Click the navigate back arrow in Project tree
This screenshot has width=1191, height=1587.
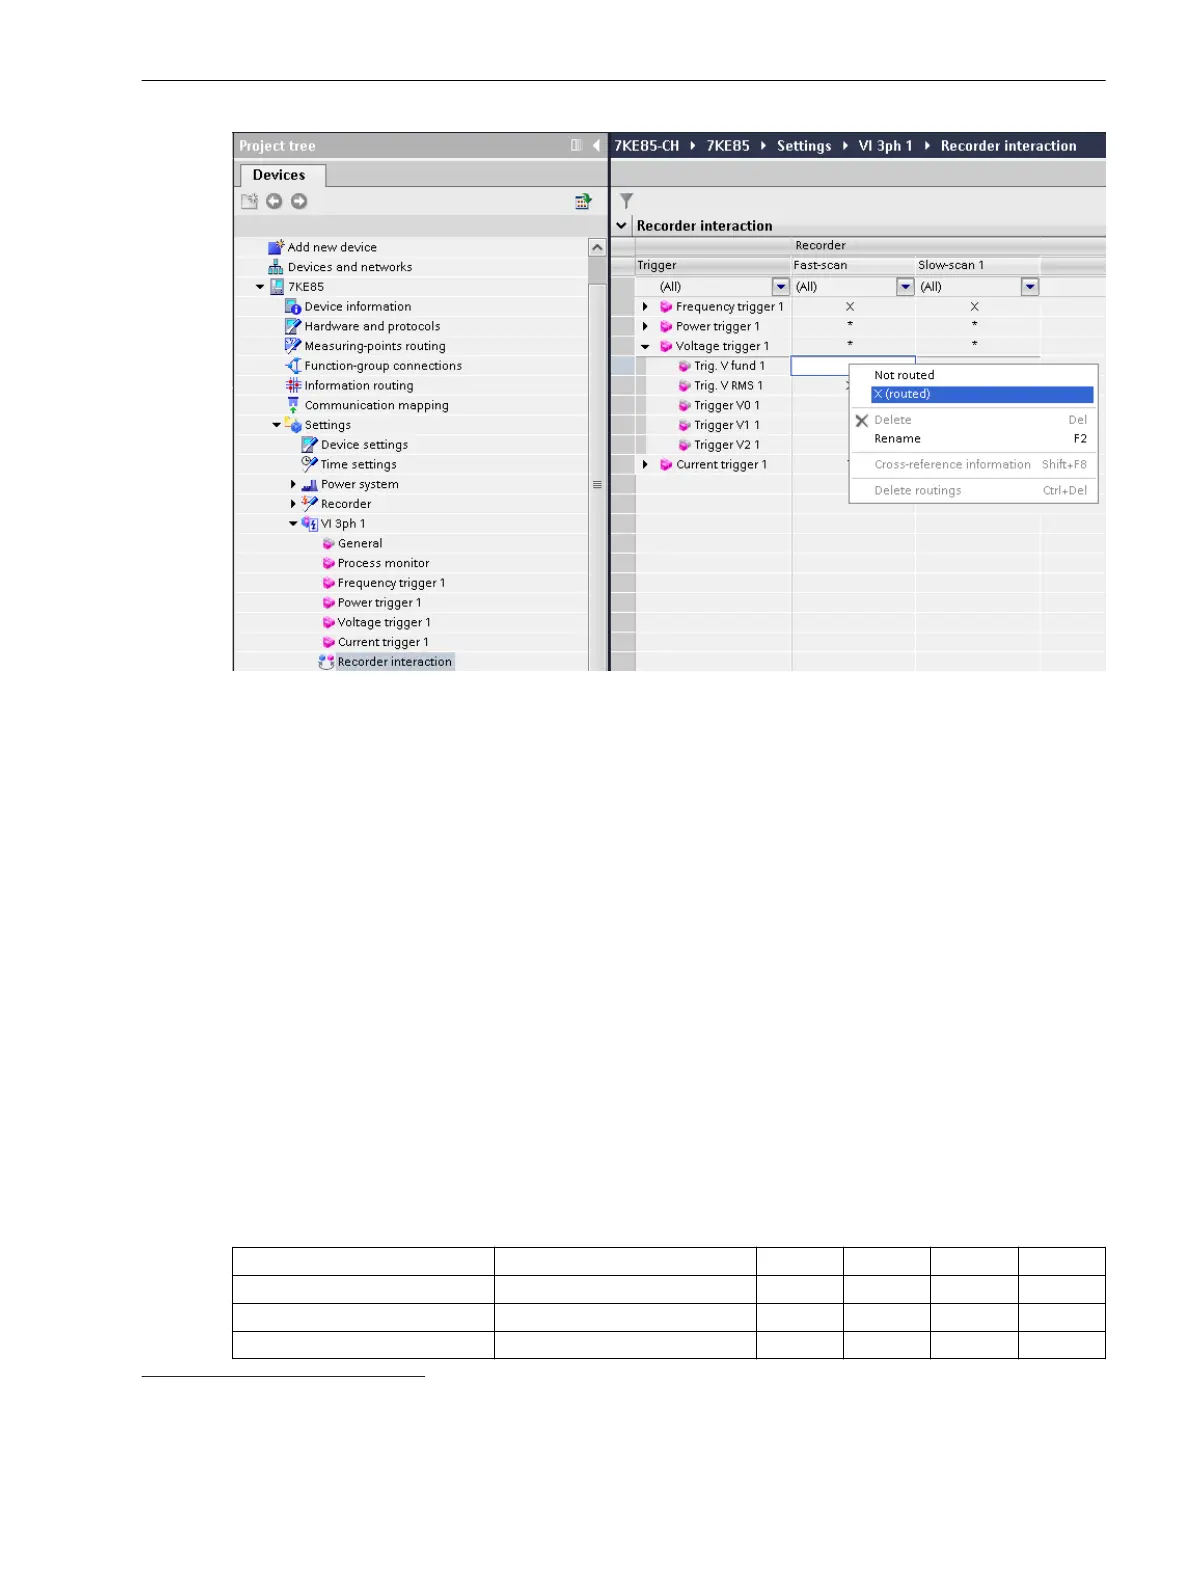pyautogui.click(x=274, y=201)
